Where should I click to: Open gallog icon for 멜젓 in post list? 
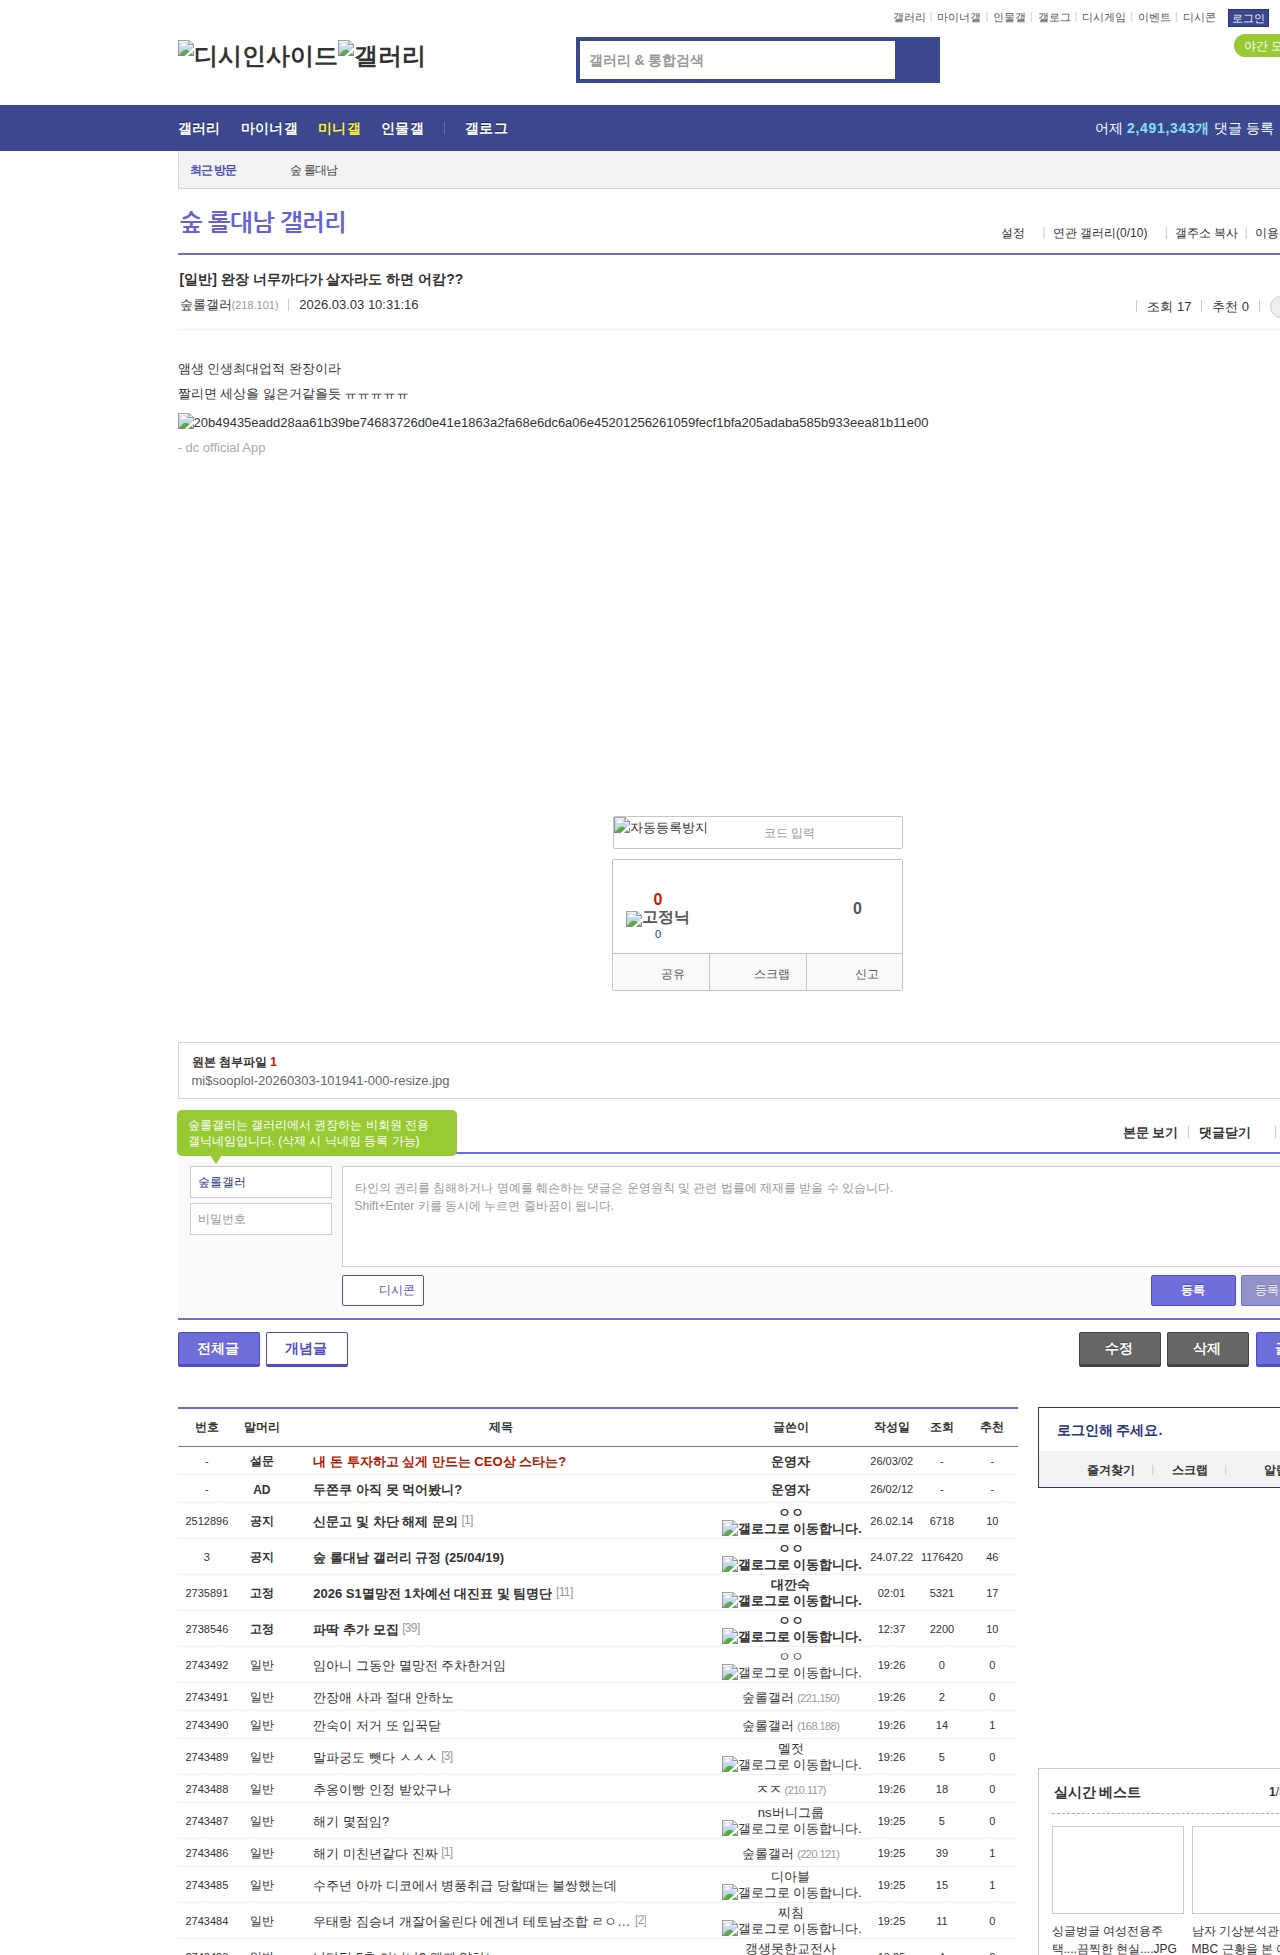point(730,1765)
